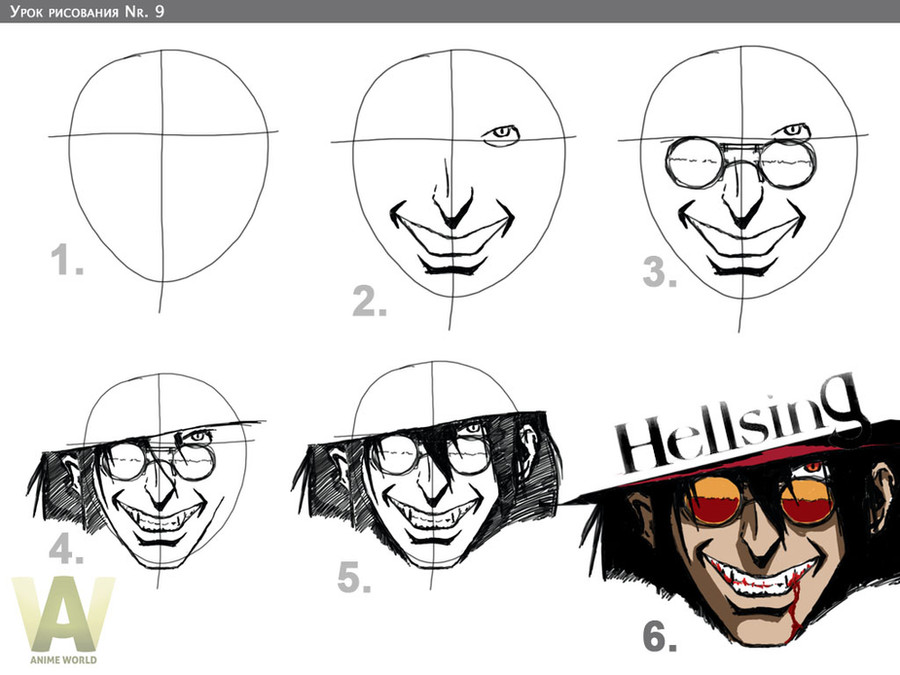Select the step 1 blank head outline sketch
This screenshot has height=675, width=900.
[164, 181]
